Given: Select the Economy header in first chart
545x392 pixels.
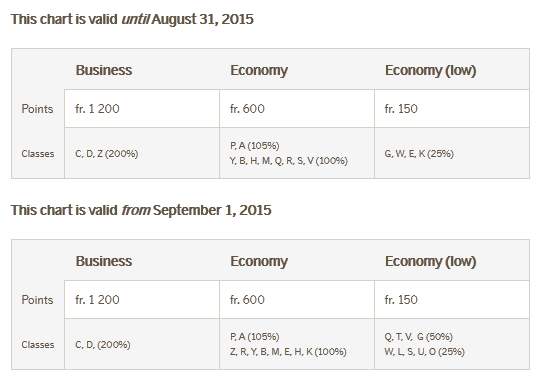Looking at the screenshot, I should (259, 71).
